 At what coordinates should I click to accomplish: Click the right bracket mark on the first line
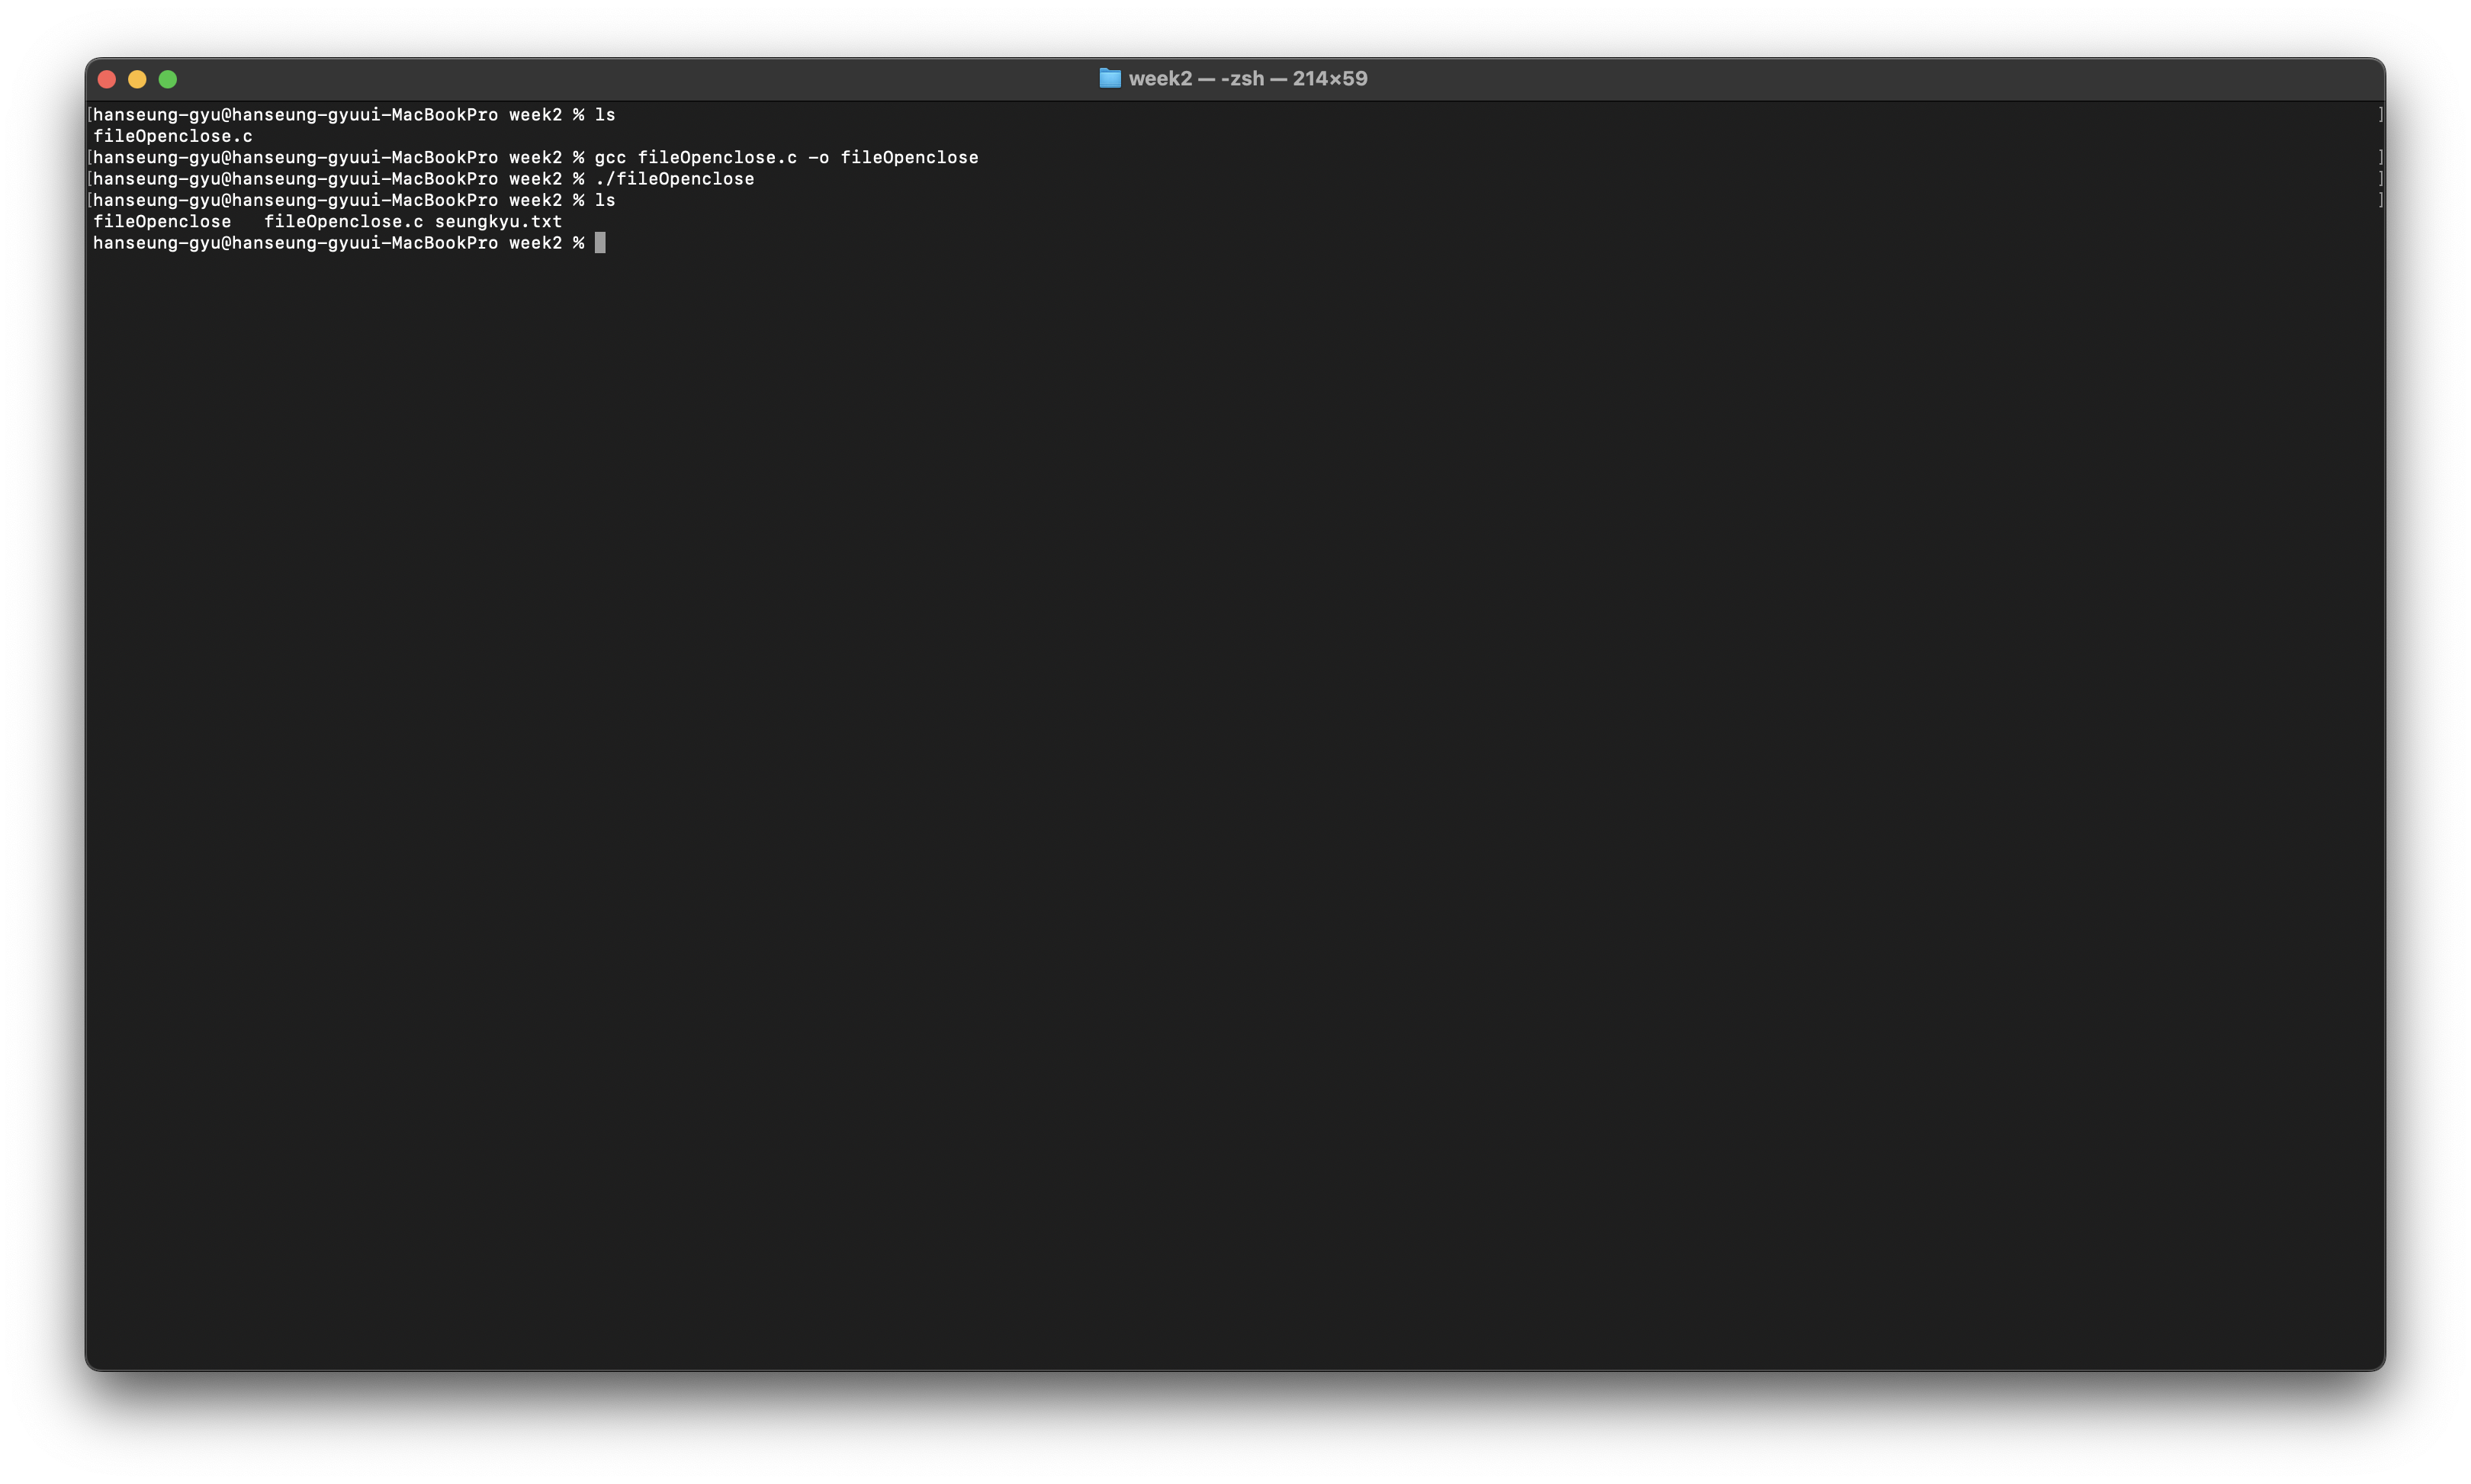point(2380,115)
